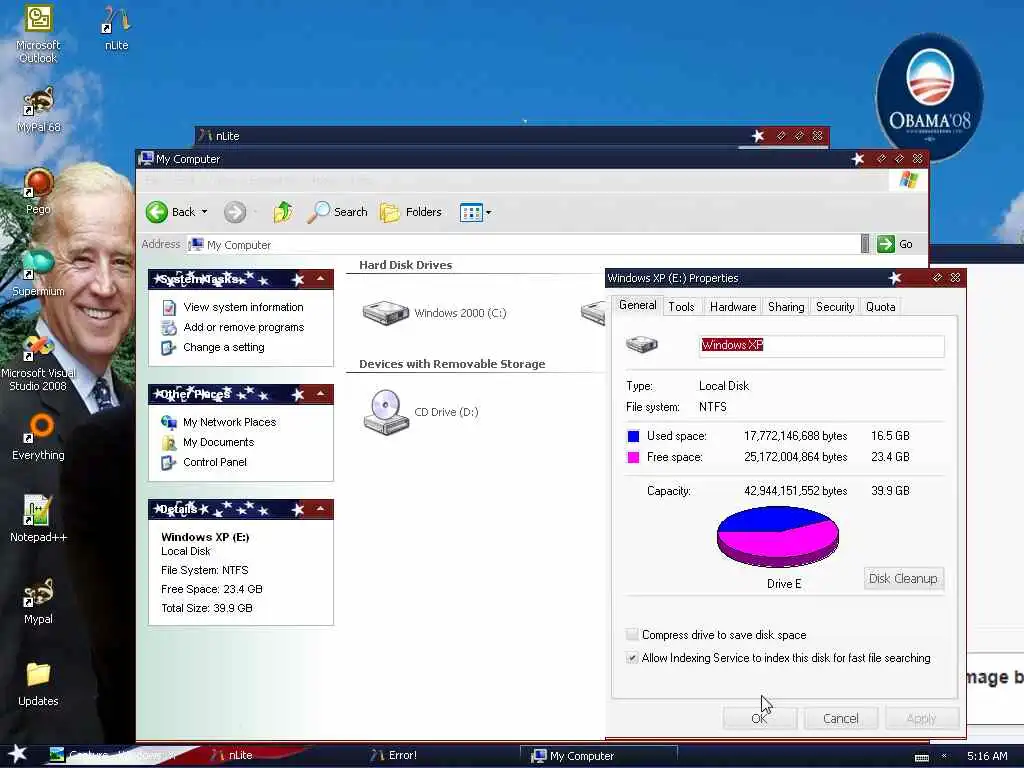Click the green Go button
1024x768 pixels.
(x=895, y=244)
